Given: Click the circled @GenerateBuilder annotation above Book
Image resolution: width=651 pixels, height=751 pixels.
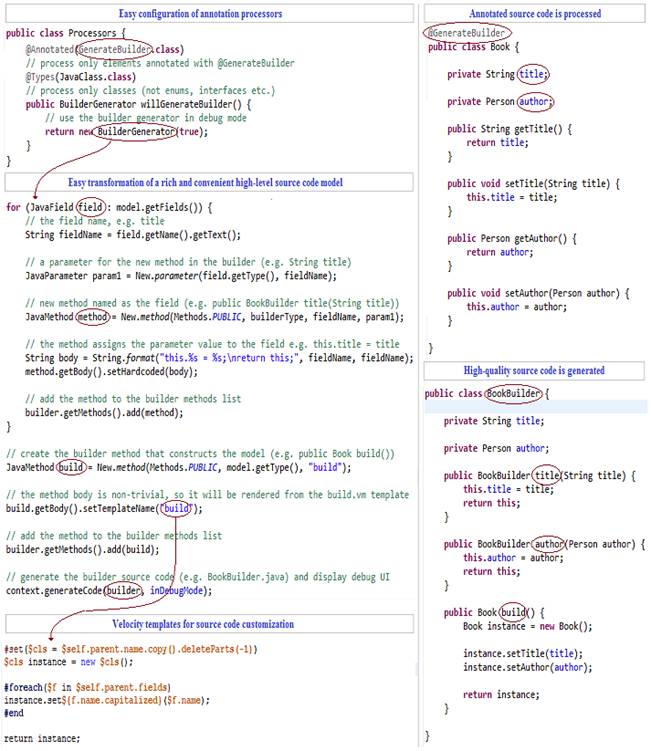Looking at the screenshot, I should 462,32.
